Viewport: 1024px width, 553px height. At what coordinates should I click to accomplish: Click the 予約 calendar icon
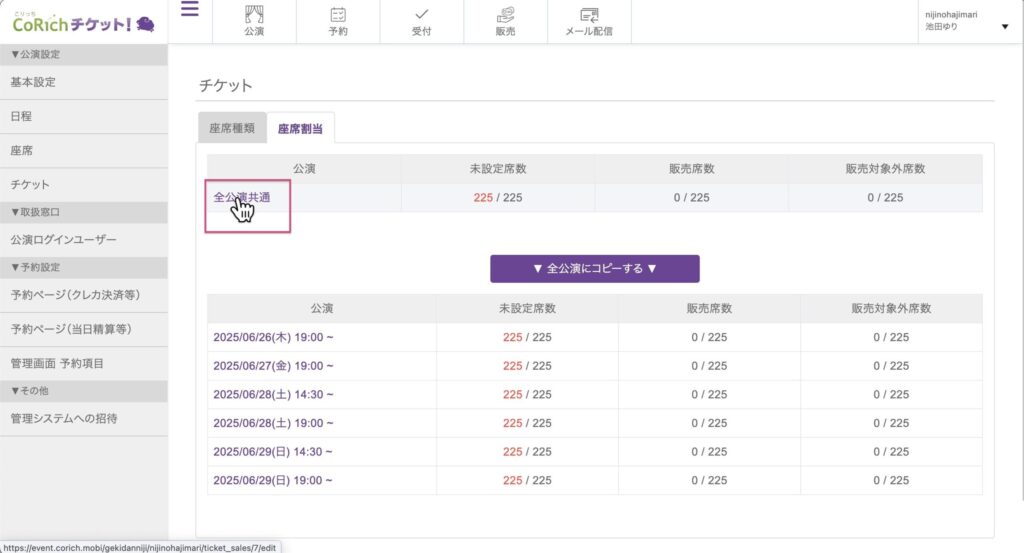[338, 15]
